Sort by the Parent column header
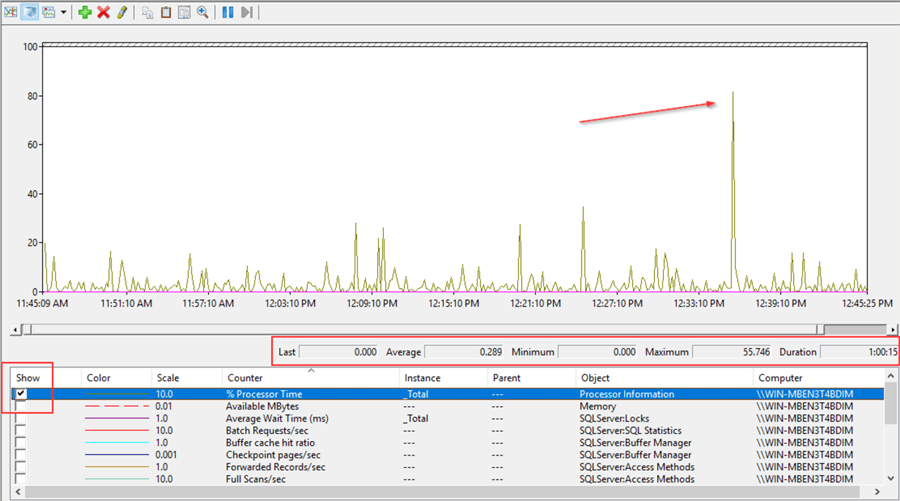 (x=532, y=378)
